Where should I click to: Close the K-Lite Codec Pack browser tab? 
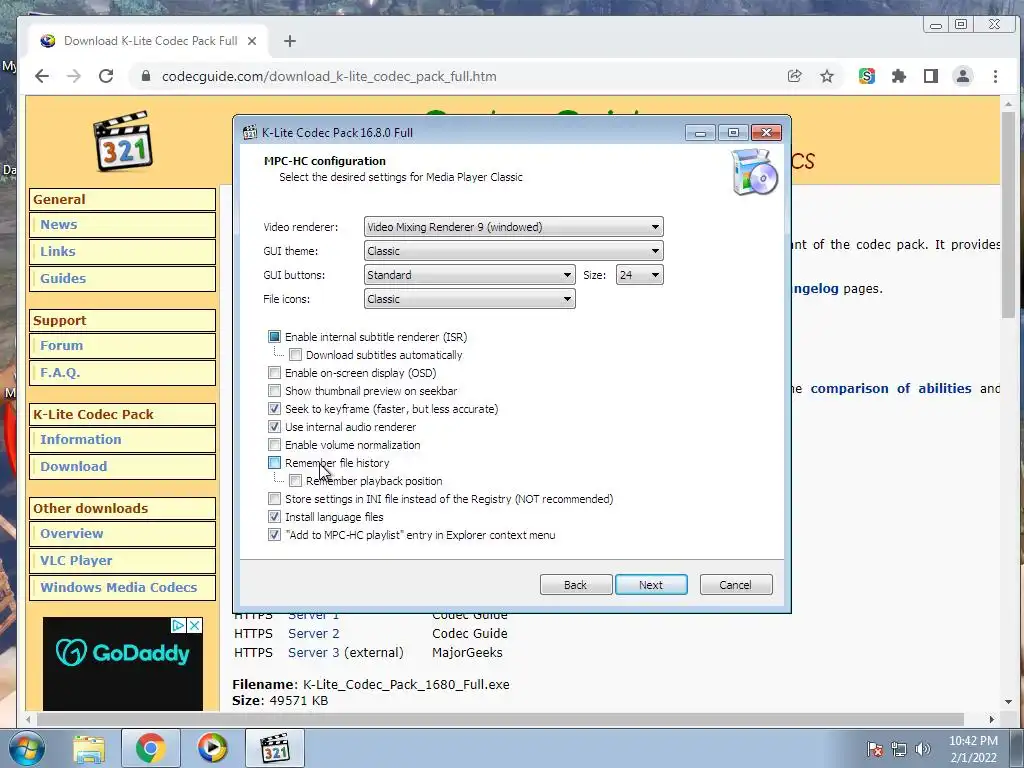252,41
